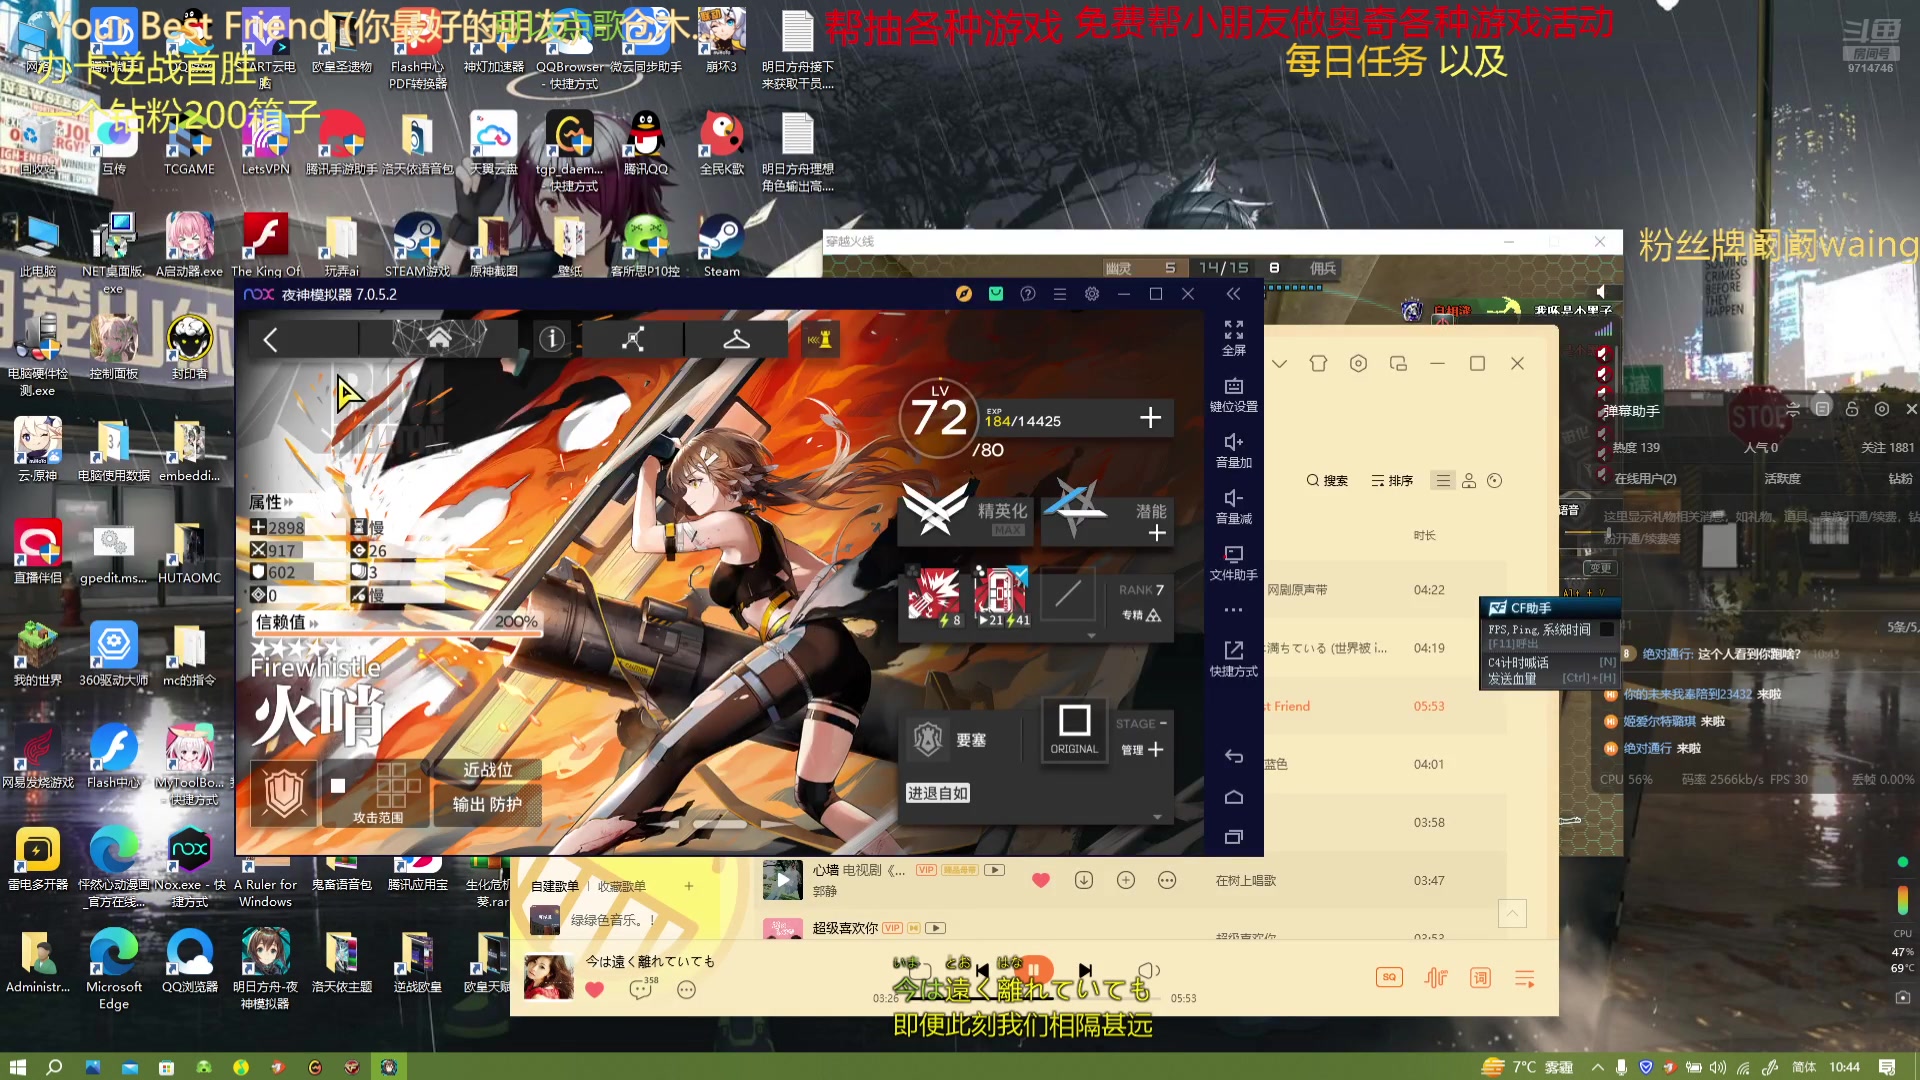Open Nox title bar help question icon
Screen dimensions: 1920x1080
pos(1028,294)
